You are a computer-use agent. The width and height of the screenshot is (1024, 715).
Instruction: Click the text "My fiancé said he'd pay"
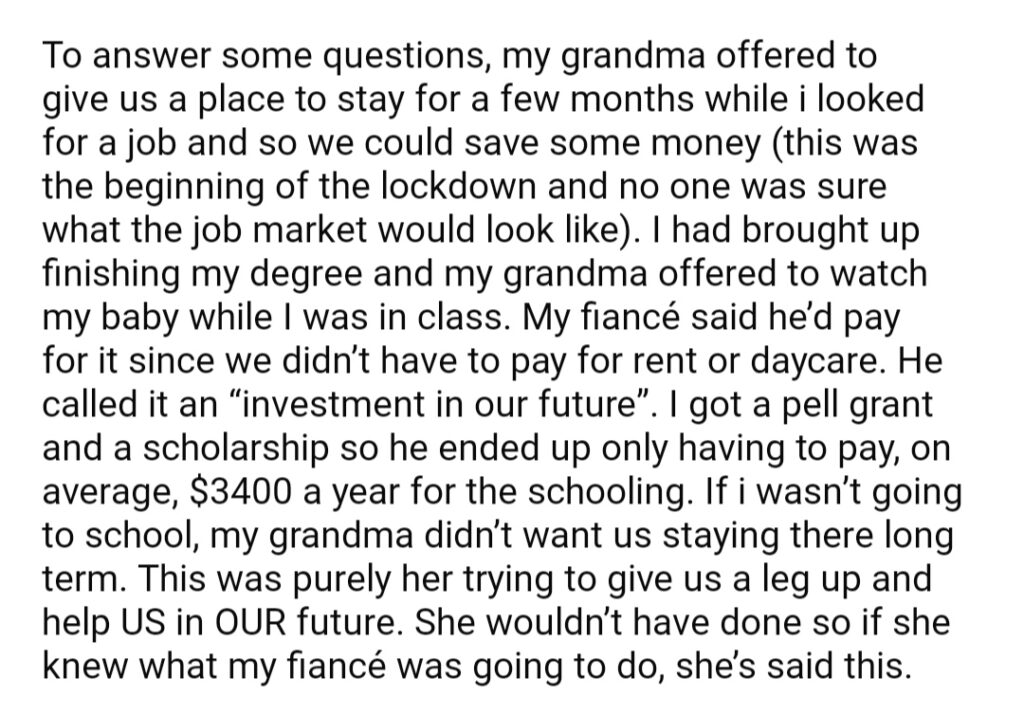point(711,317)
